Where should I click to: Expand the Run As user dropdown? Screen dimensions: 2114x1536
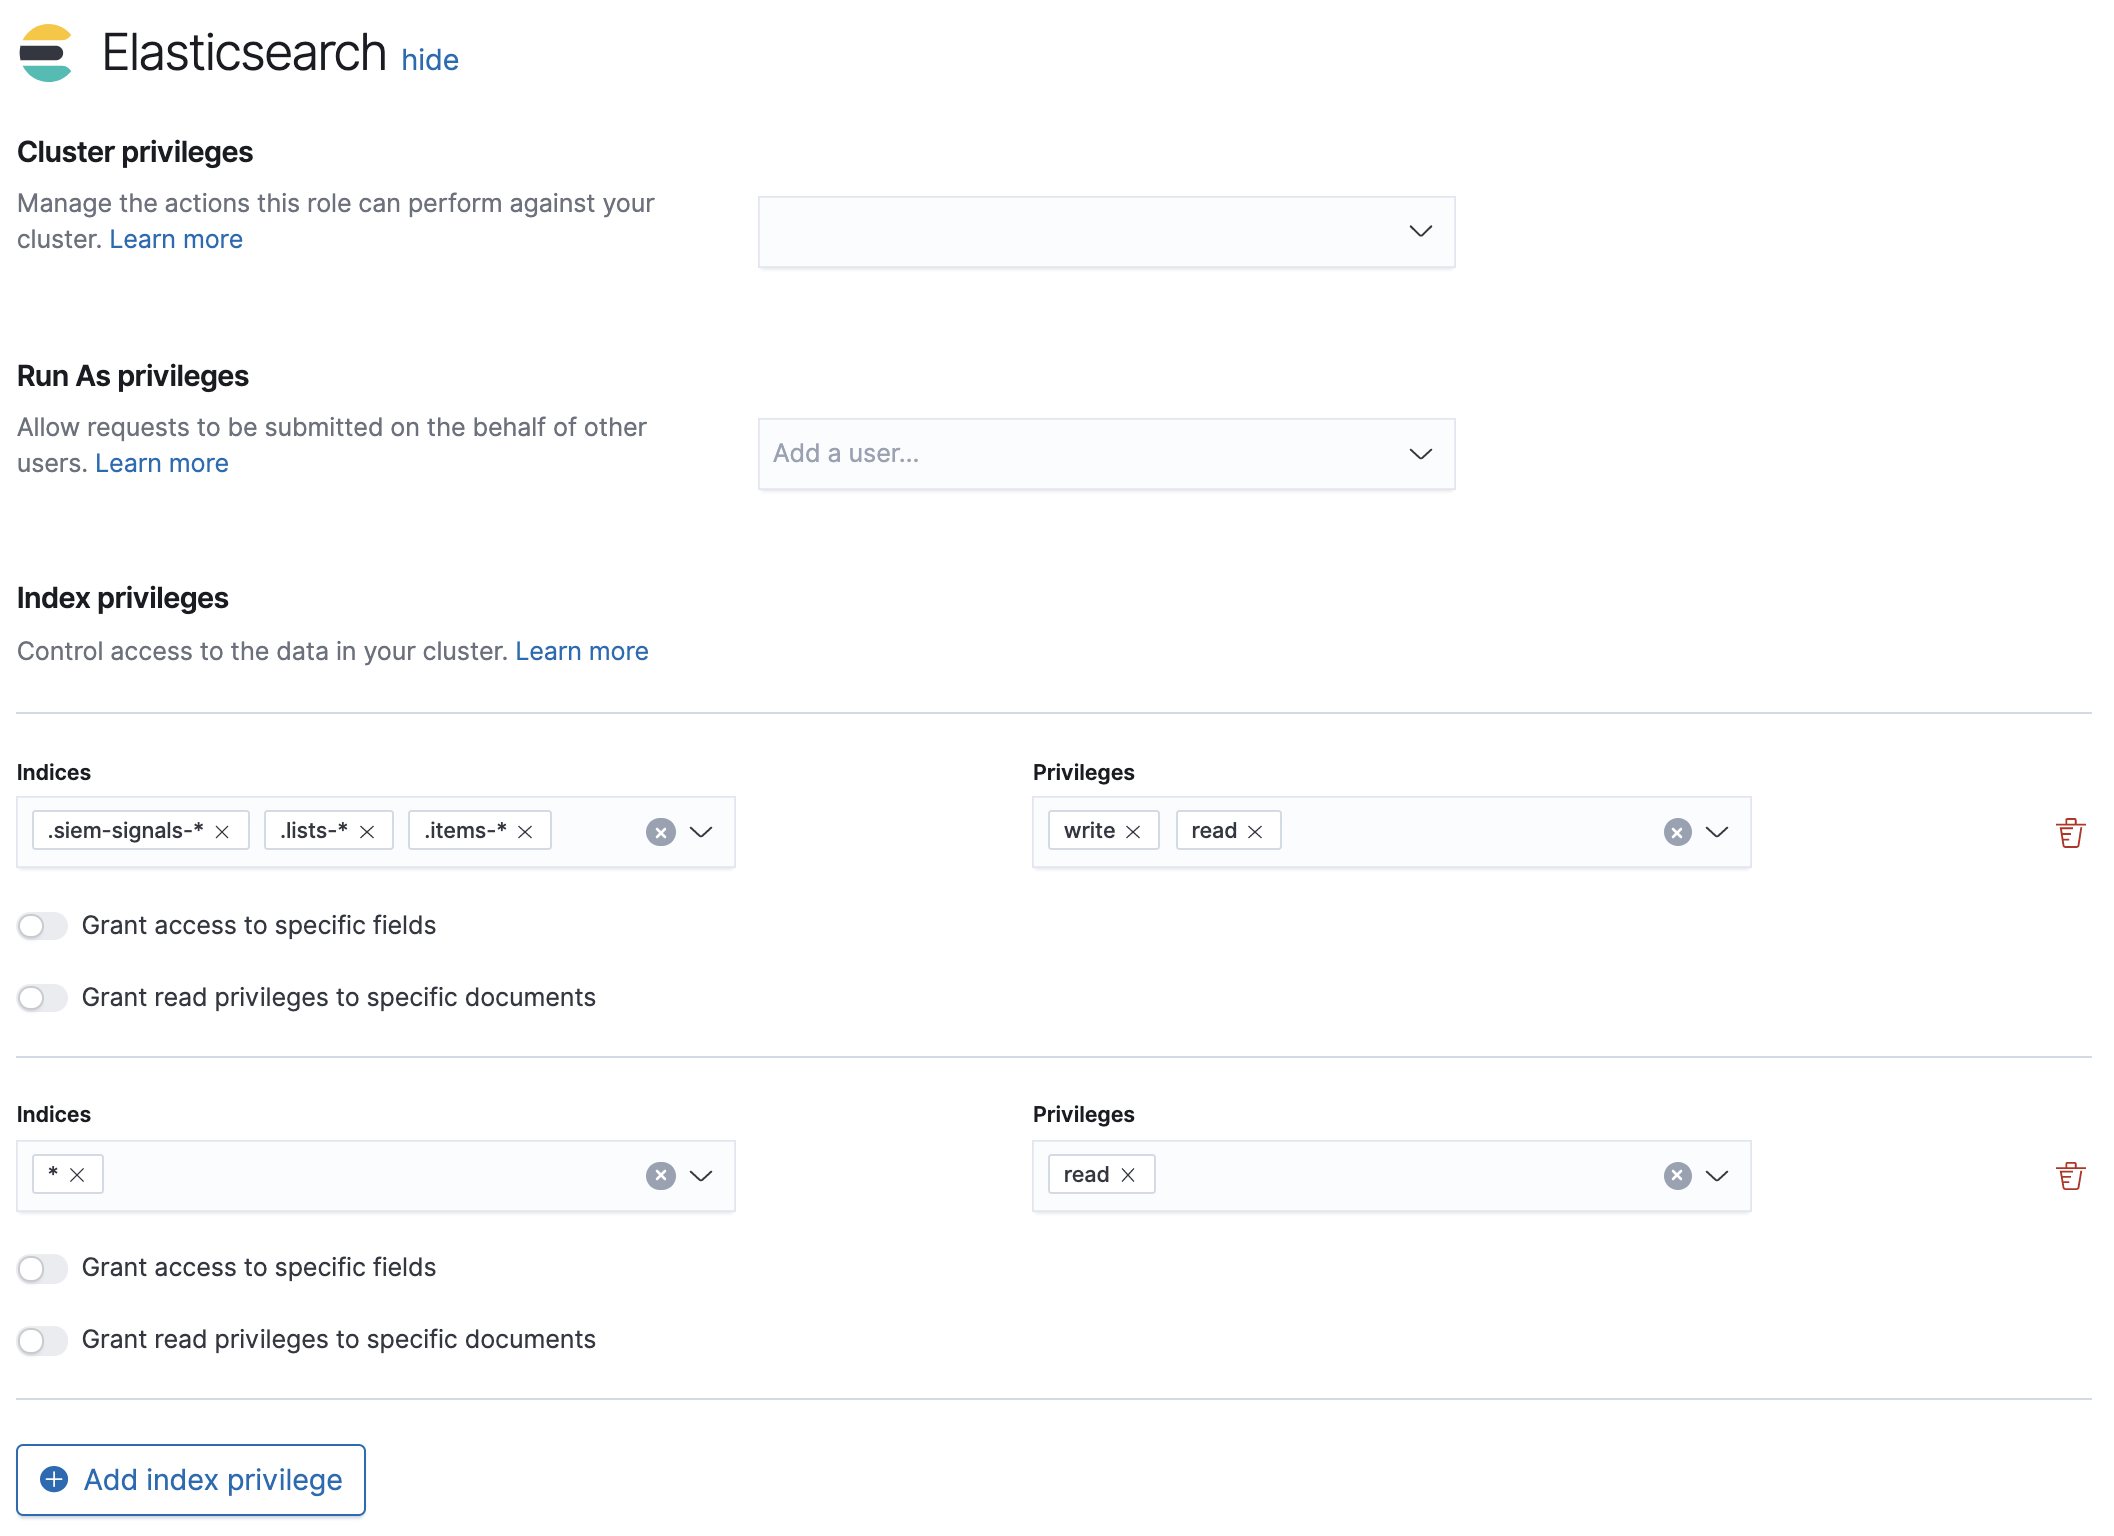click(1420, 454)
